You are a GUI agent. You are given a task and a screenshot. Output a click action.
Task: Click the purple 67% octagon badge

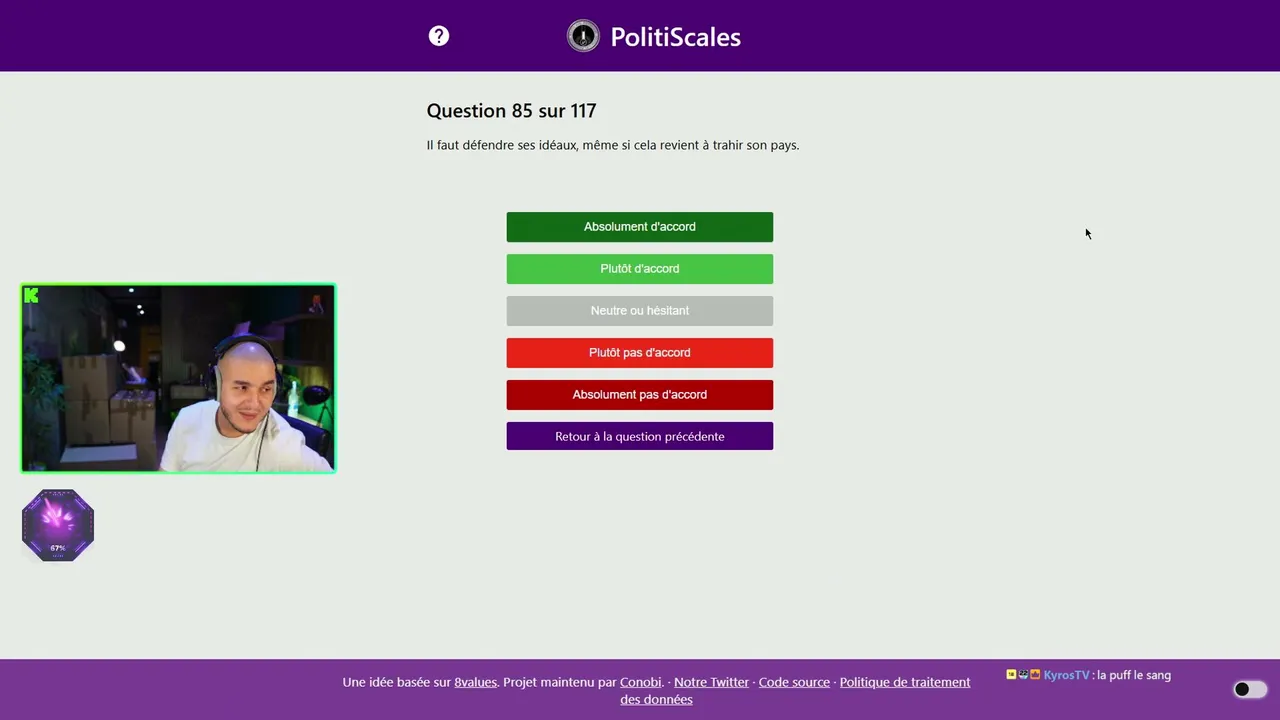58,525
